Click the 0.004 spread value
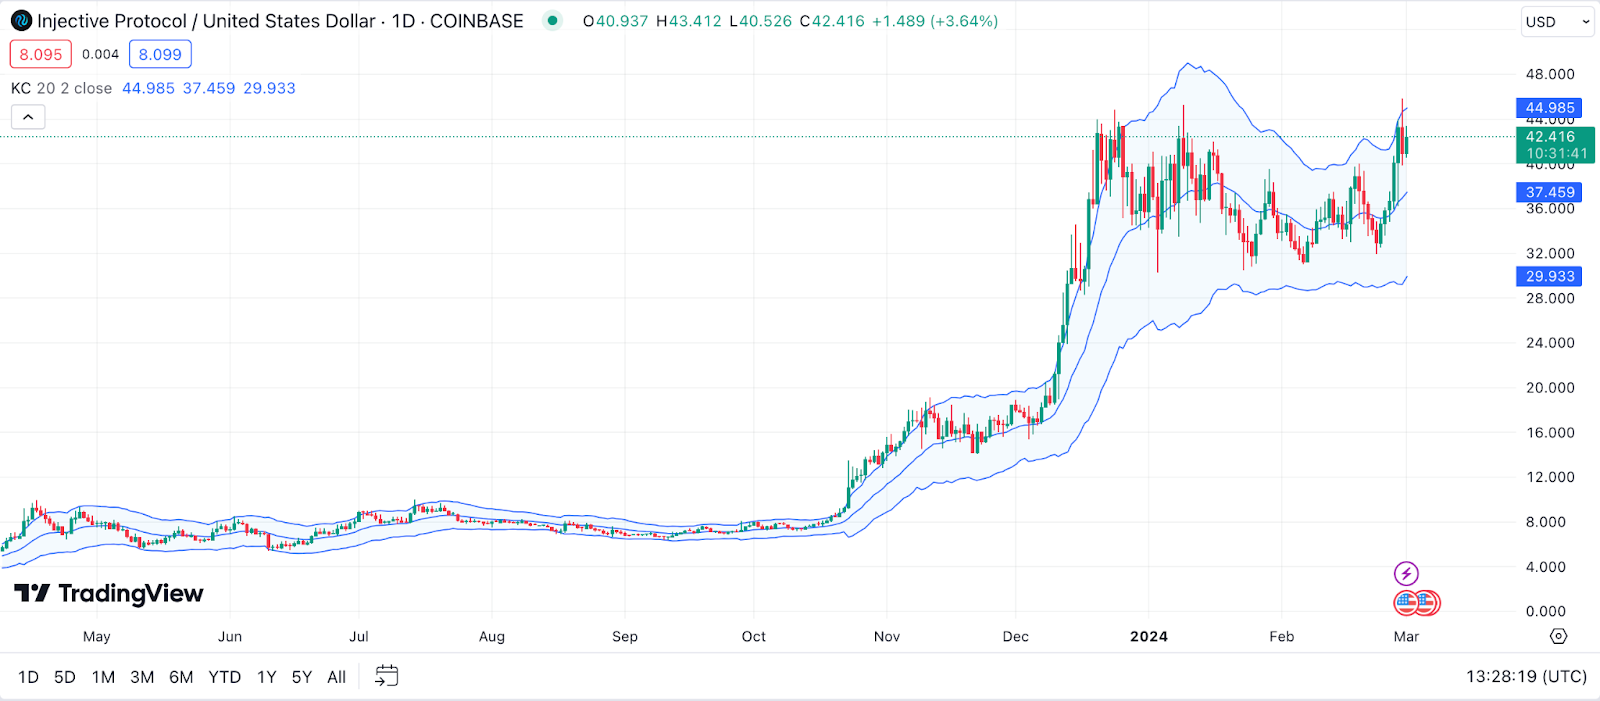This screenshot has height=701, width=1600. click(x=100, y=54)
